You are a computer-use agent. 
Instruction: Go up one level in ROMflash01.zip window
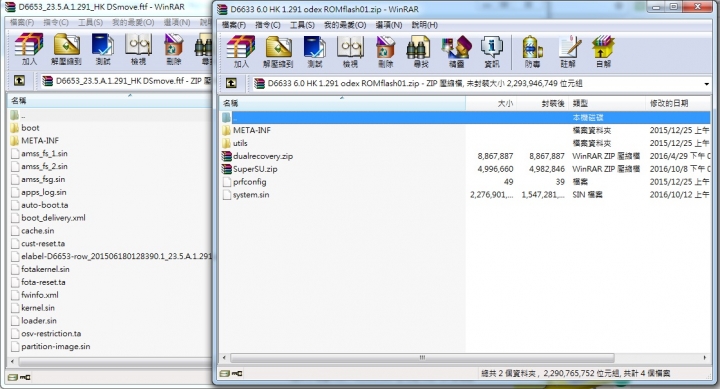231,83
